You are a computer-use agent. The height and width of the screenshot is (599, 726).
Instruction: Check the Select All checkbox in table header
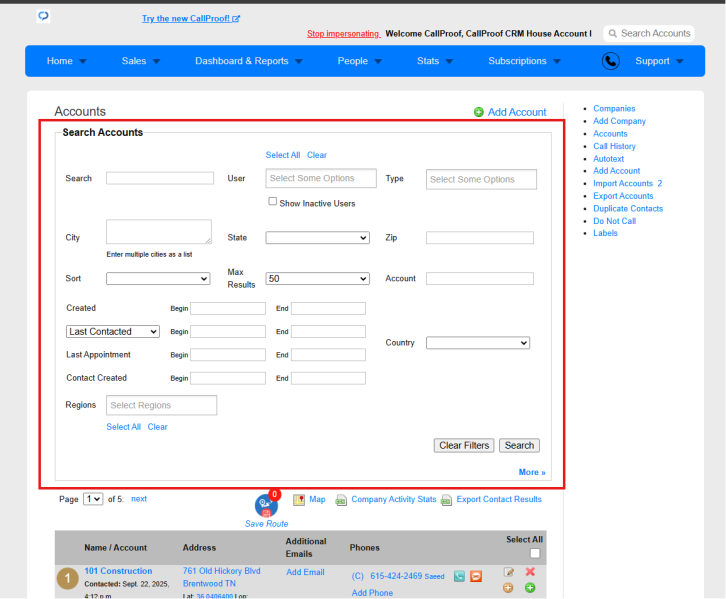(x=535, y=553)
